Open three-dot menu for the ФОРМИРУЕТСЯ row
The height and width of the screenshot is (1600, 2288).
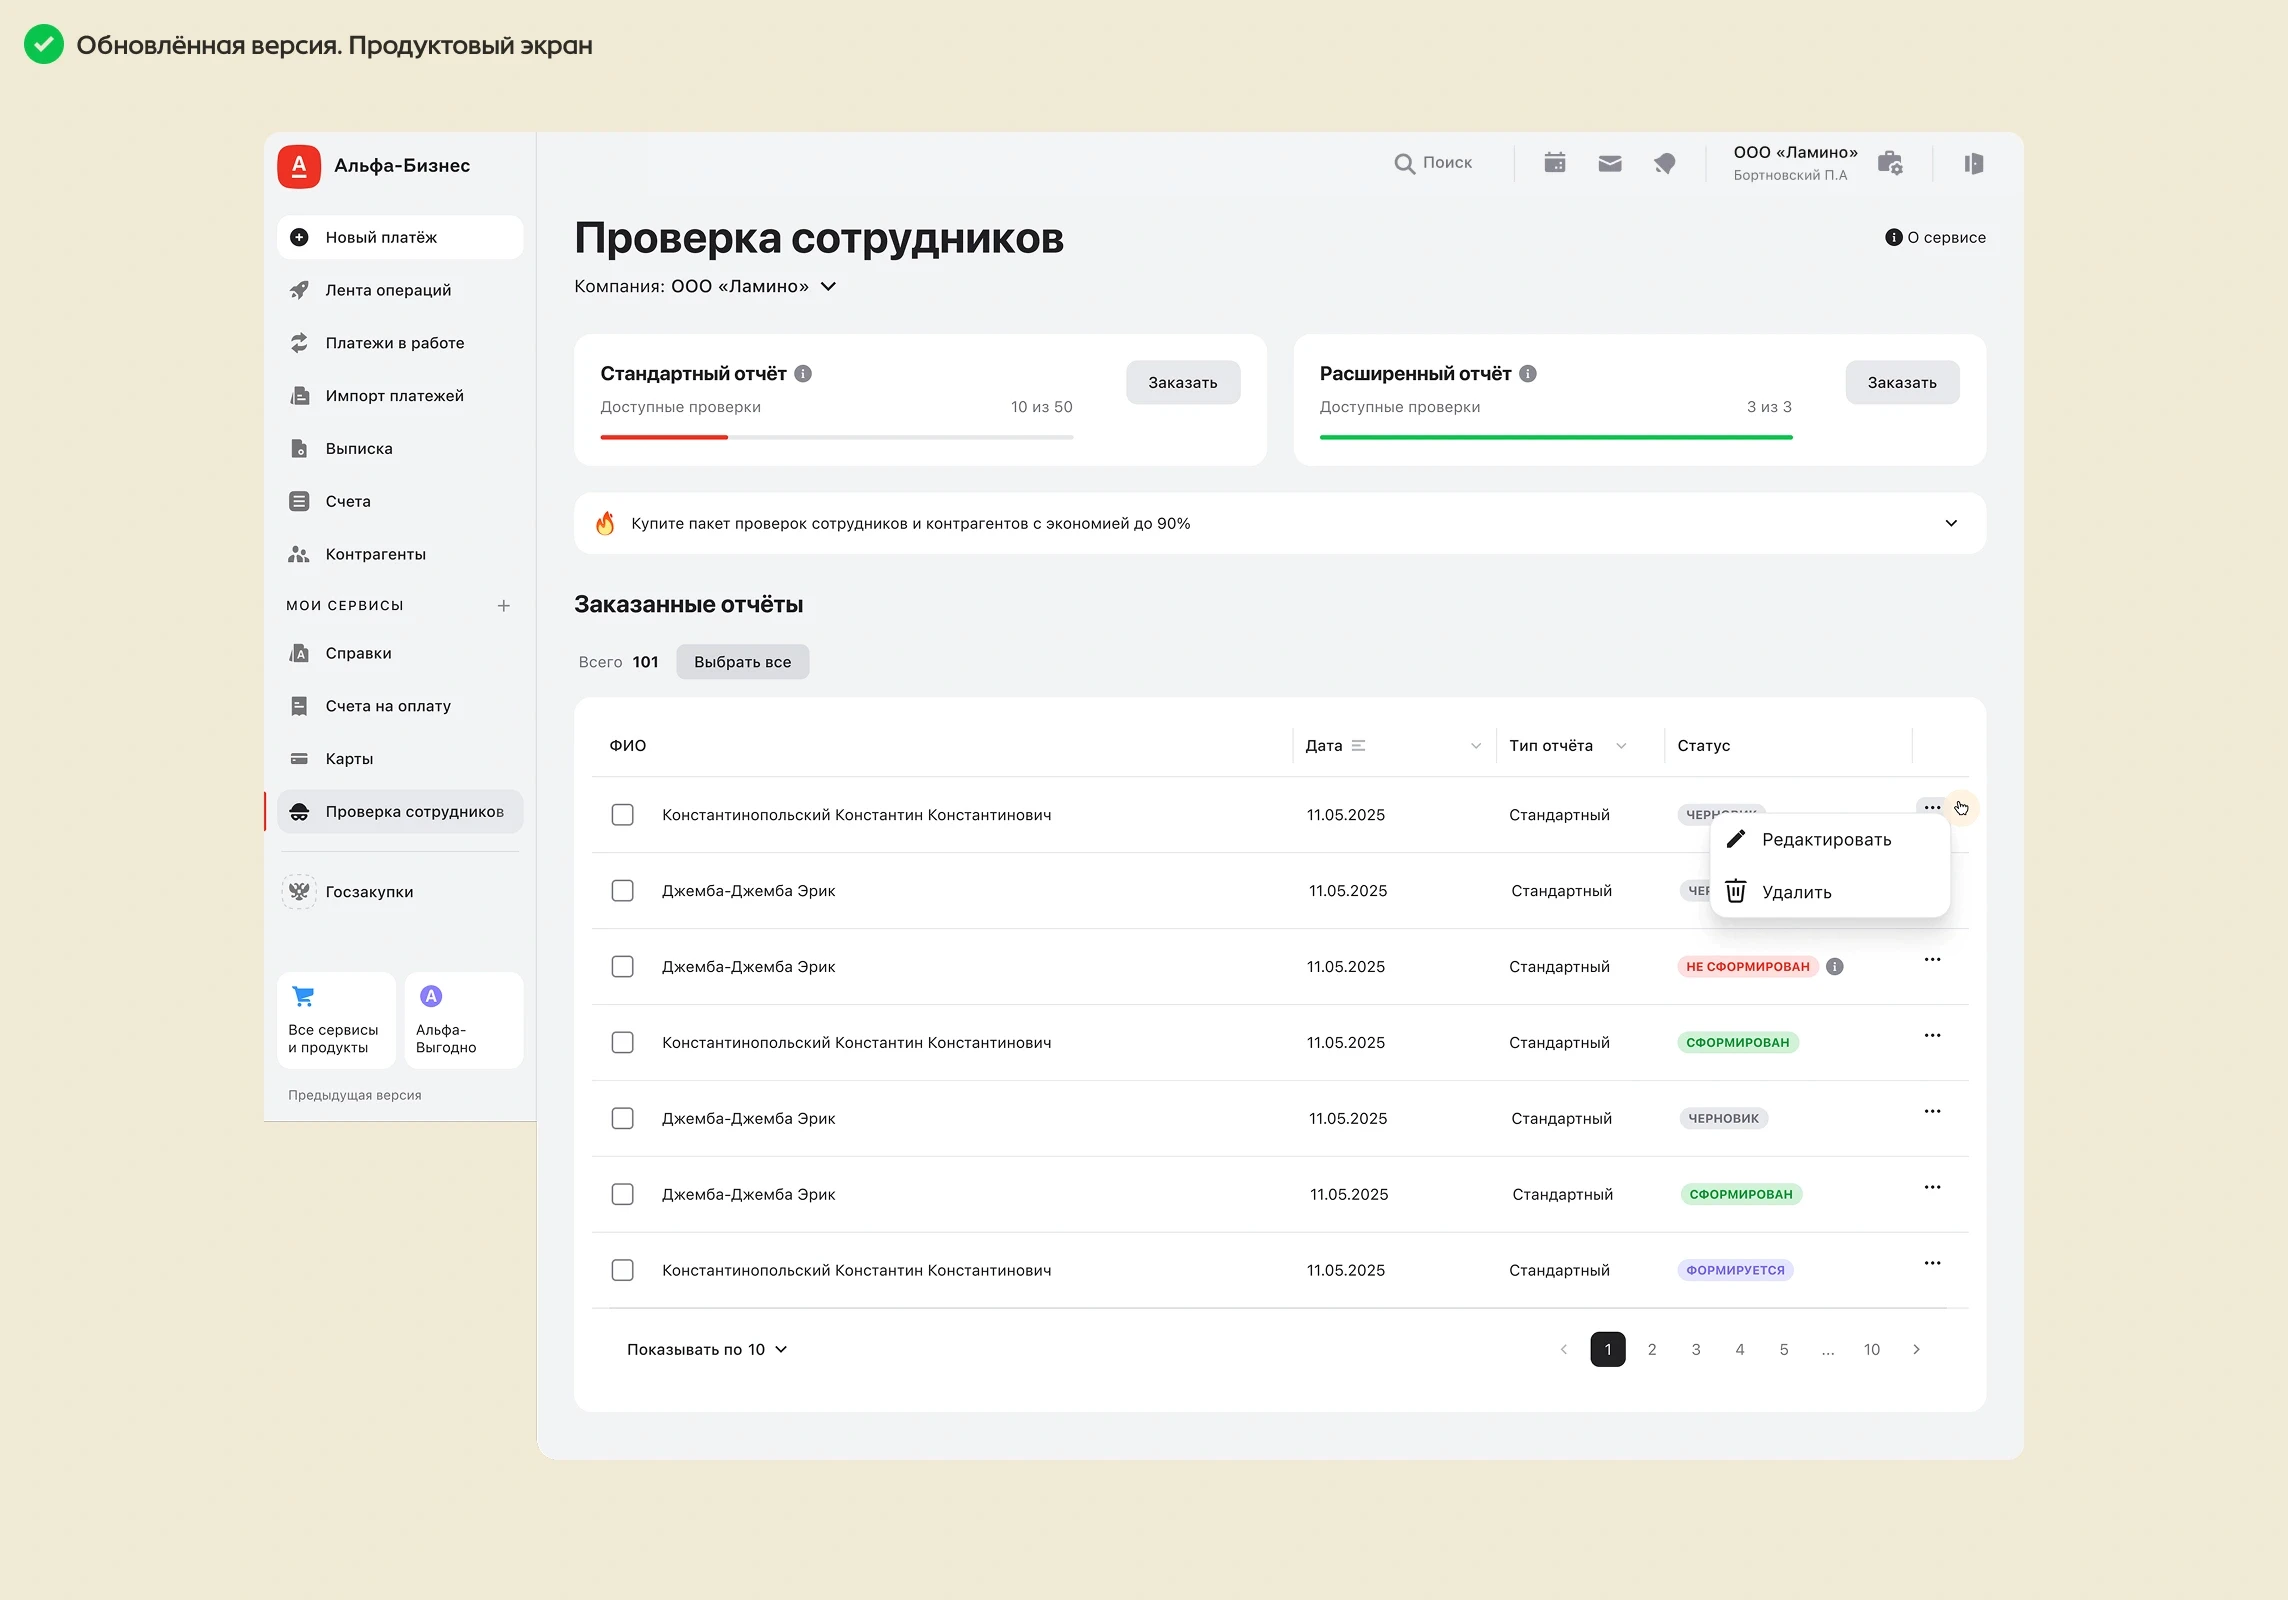[x=1932, y=1264]
